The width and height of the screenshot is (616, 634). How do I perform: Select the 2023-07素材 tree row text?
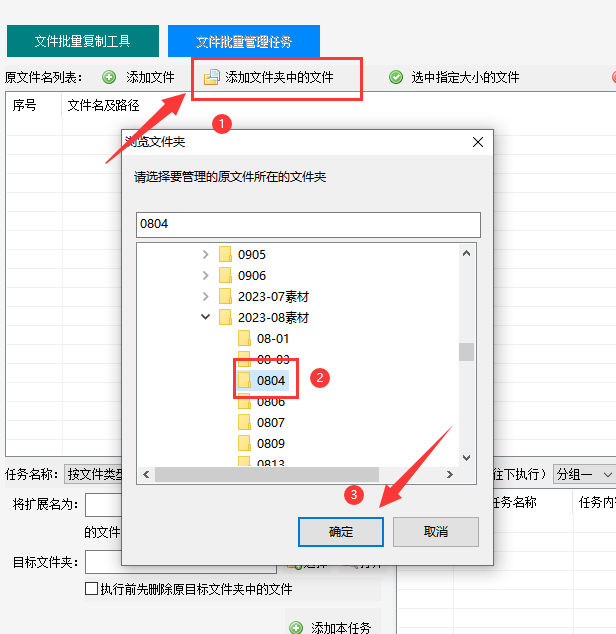(x=273, y=296)
